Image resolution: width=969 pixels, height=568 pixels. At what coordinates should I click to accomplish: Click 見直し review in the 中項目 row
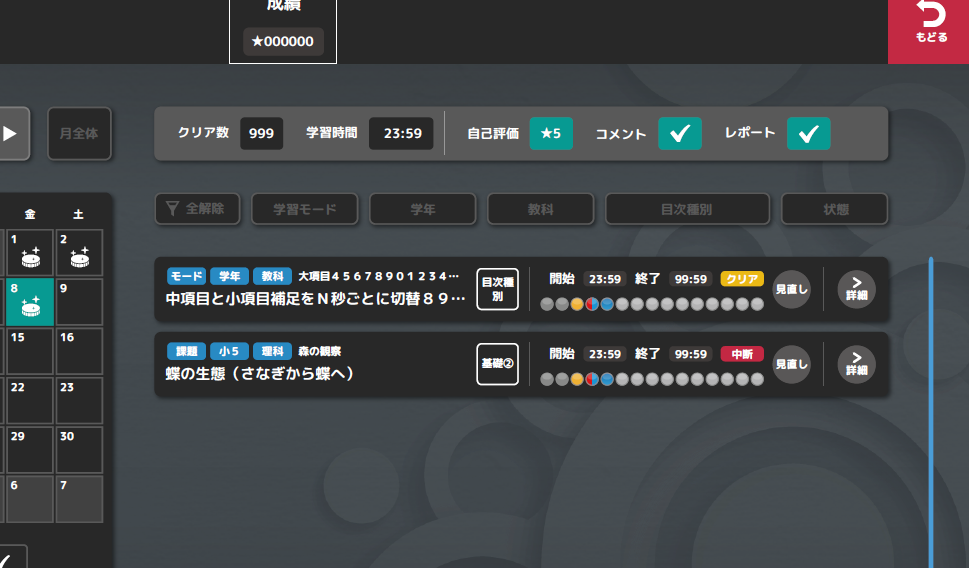click(792, 289)
